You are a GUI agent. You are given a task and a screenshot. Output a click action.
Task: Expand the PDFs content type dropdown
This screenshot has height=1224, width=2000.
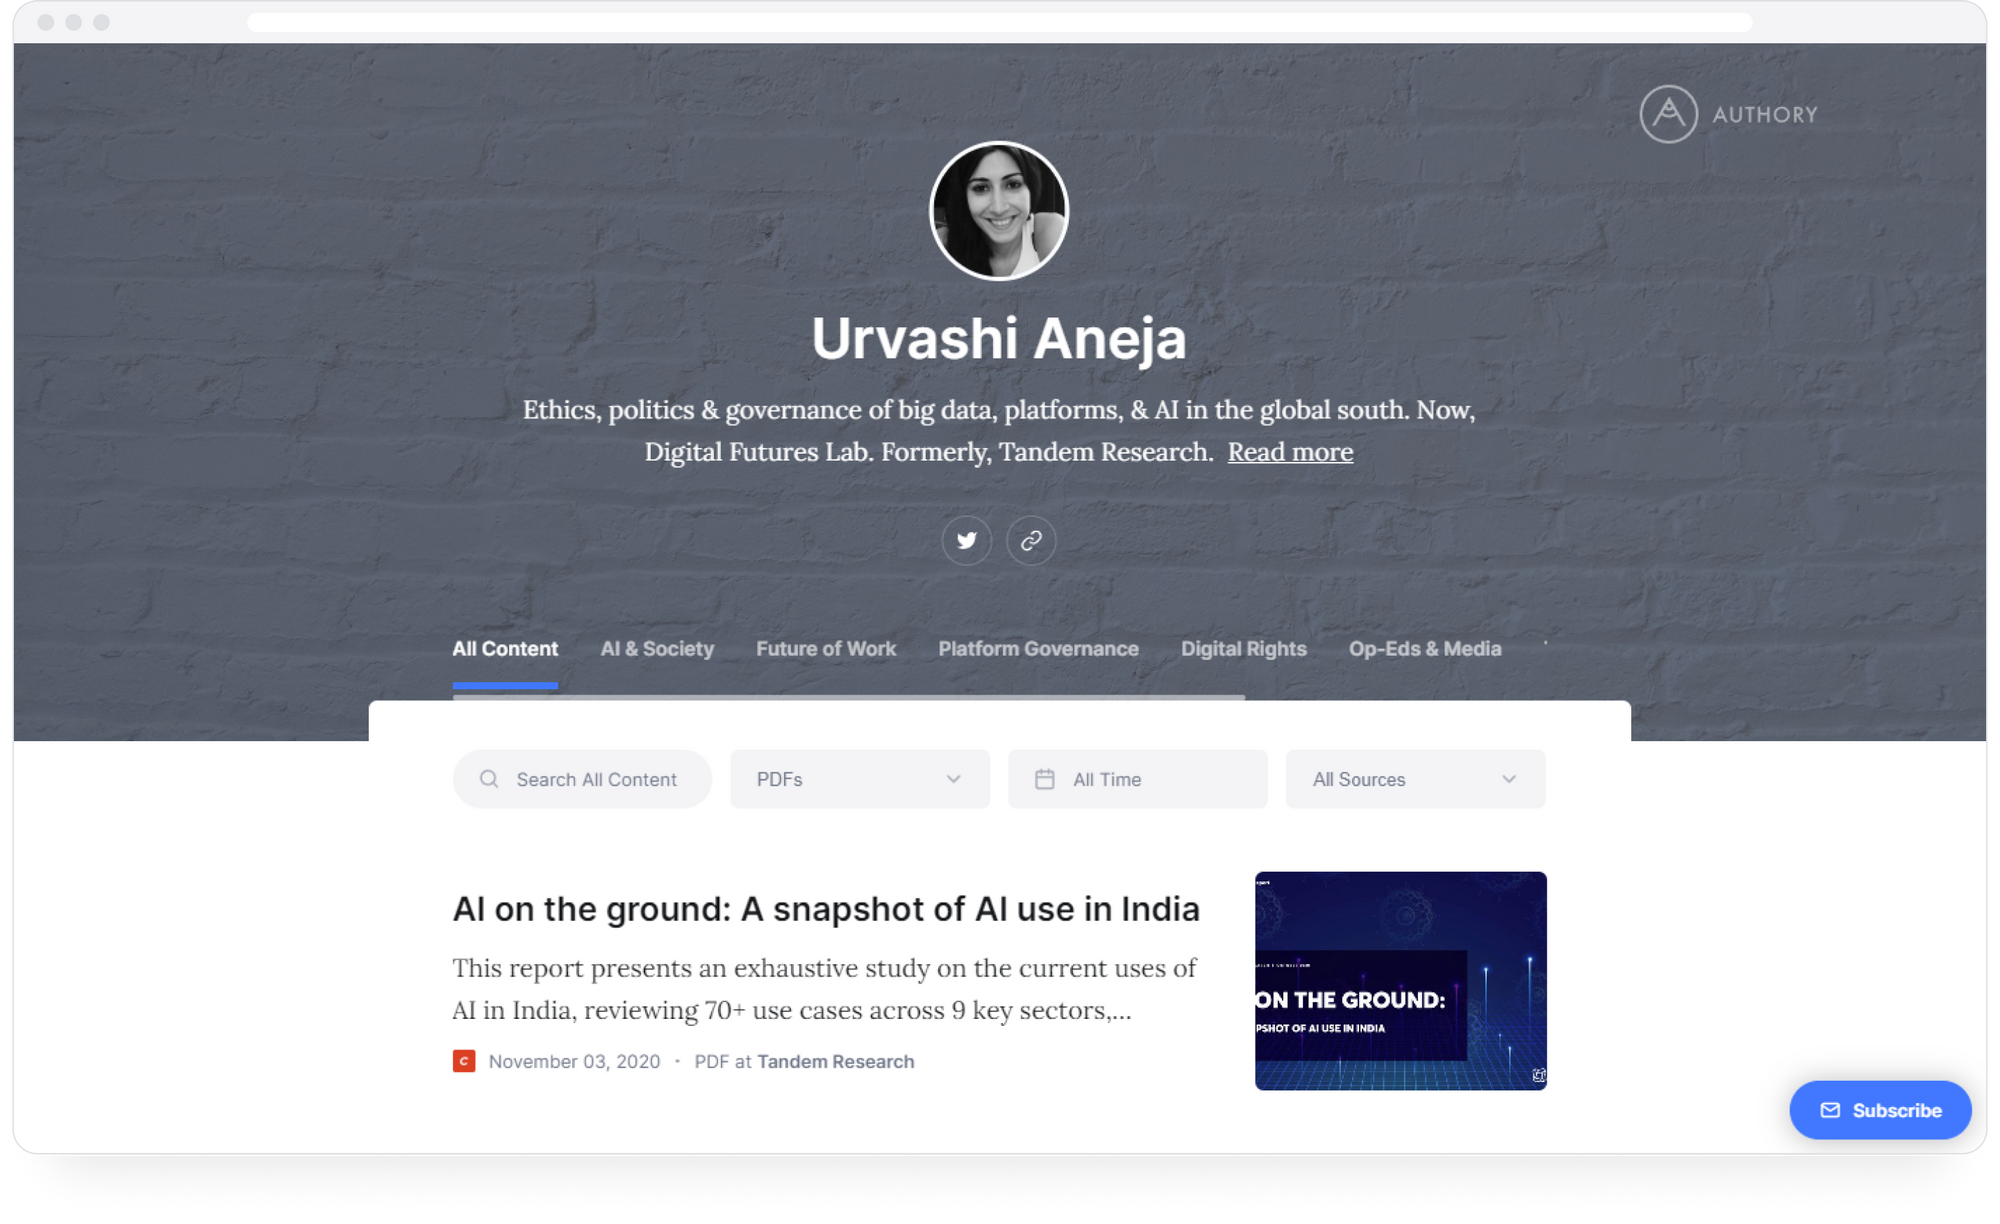860,779
